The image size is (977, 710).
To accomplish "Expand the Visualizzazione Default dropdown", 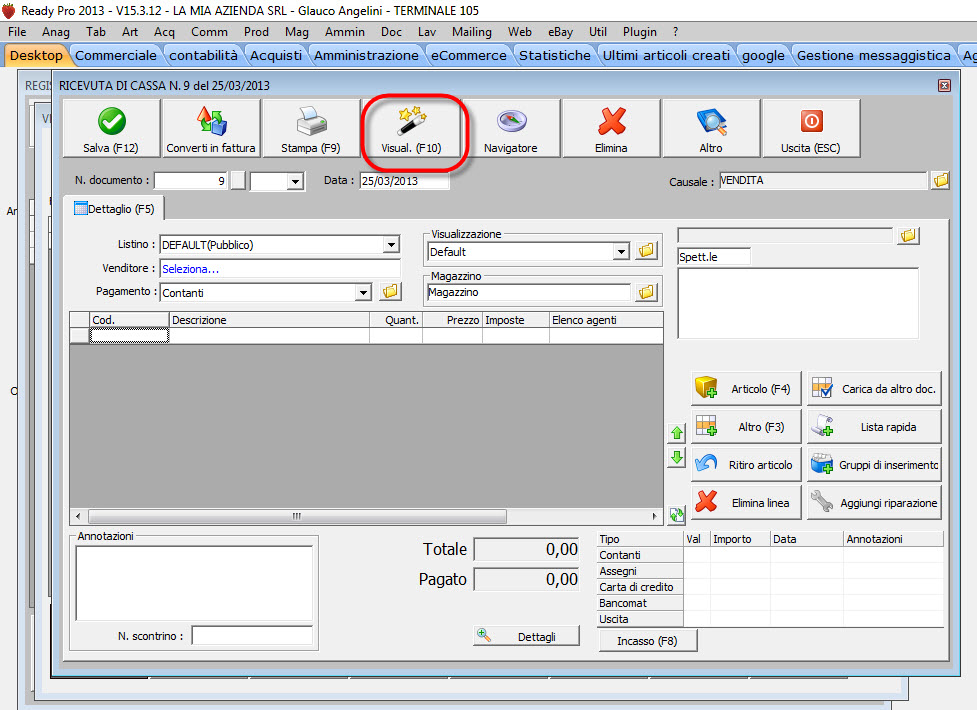I will point(621,252).
